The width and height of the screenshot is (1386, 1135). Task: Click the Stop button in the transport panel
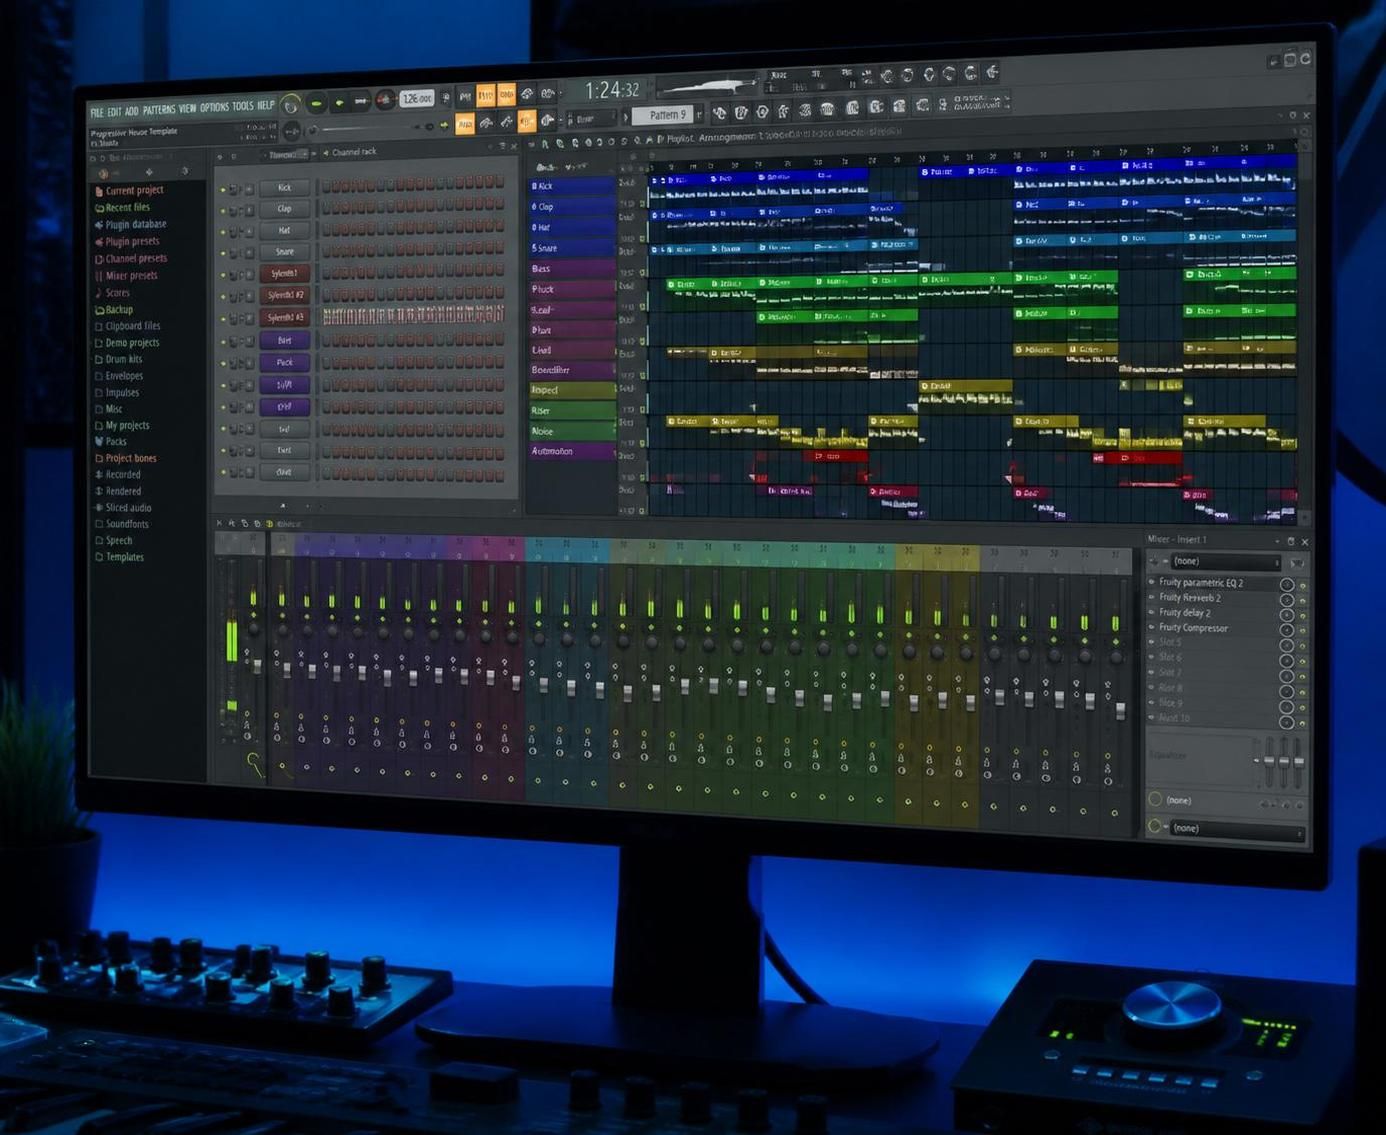(x=360, y=101)
